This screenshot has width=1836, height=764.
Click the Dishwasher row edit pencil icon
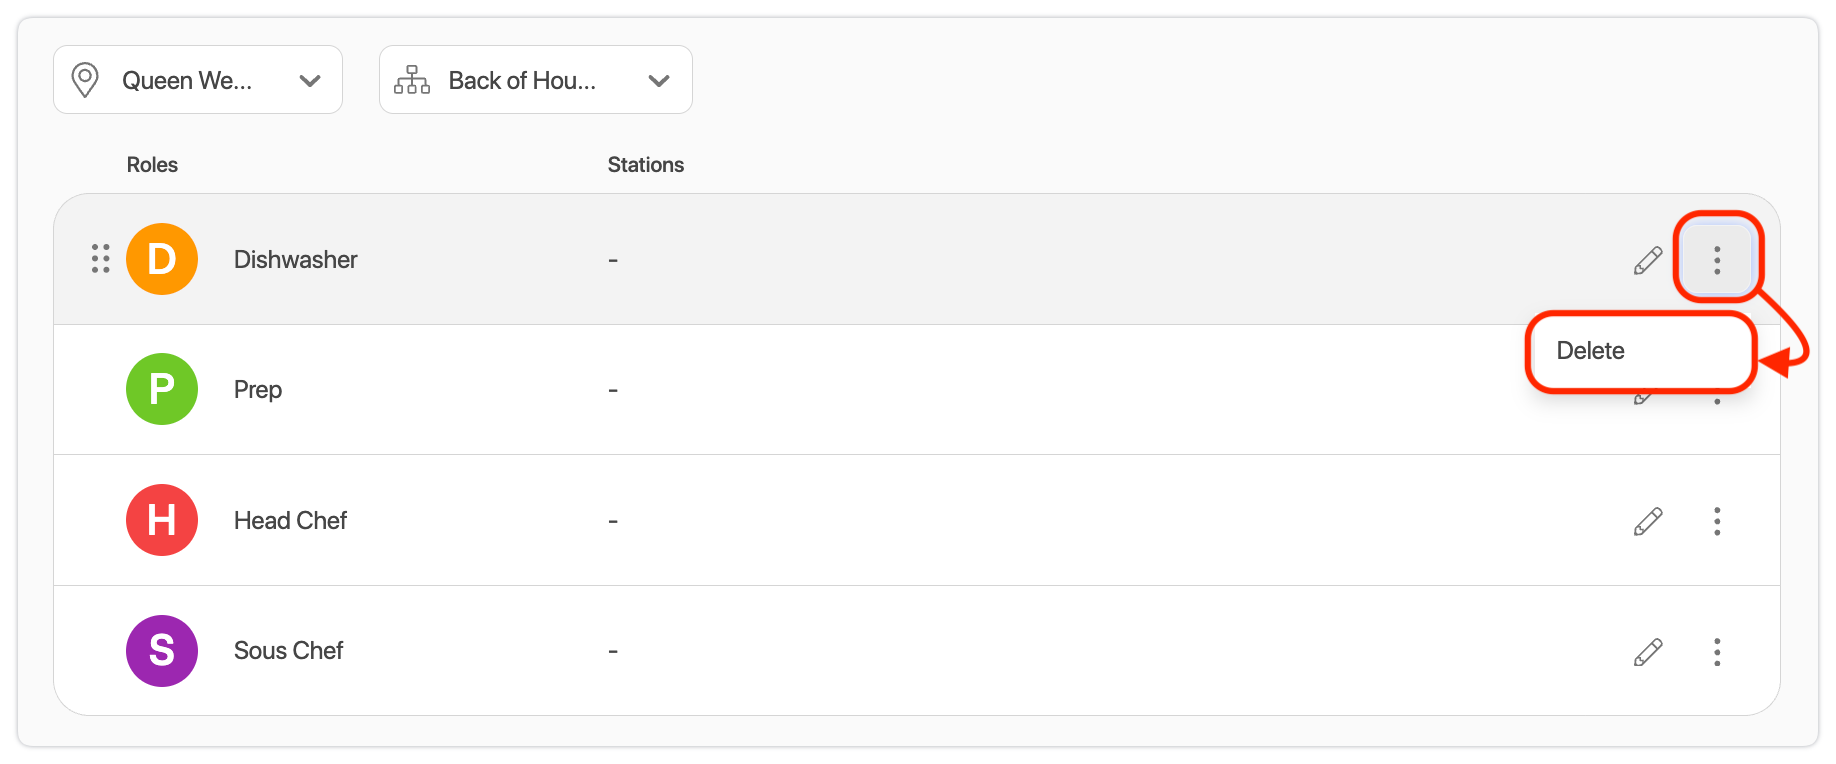(x=1648, y=260)
